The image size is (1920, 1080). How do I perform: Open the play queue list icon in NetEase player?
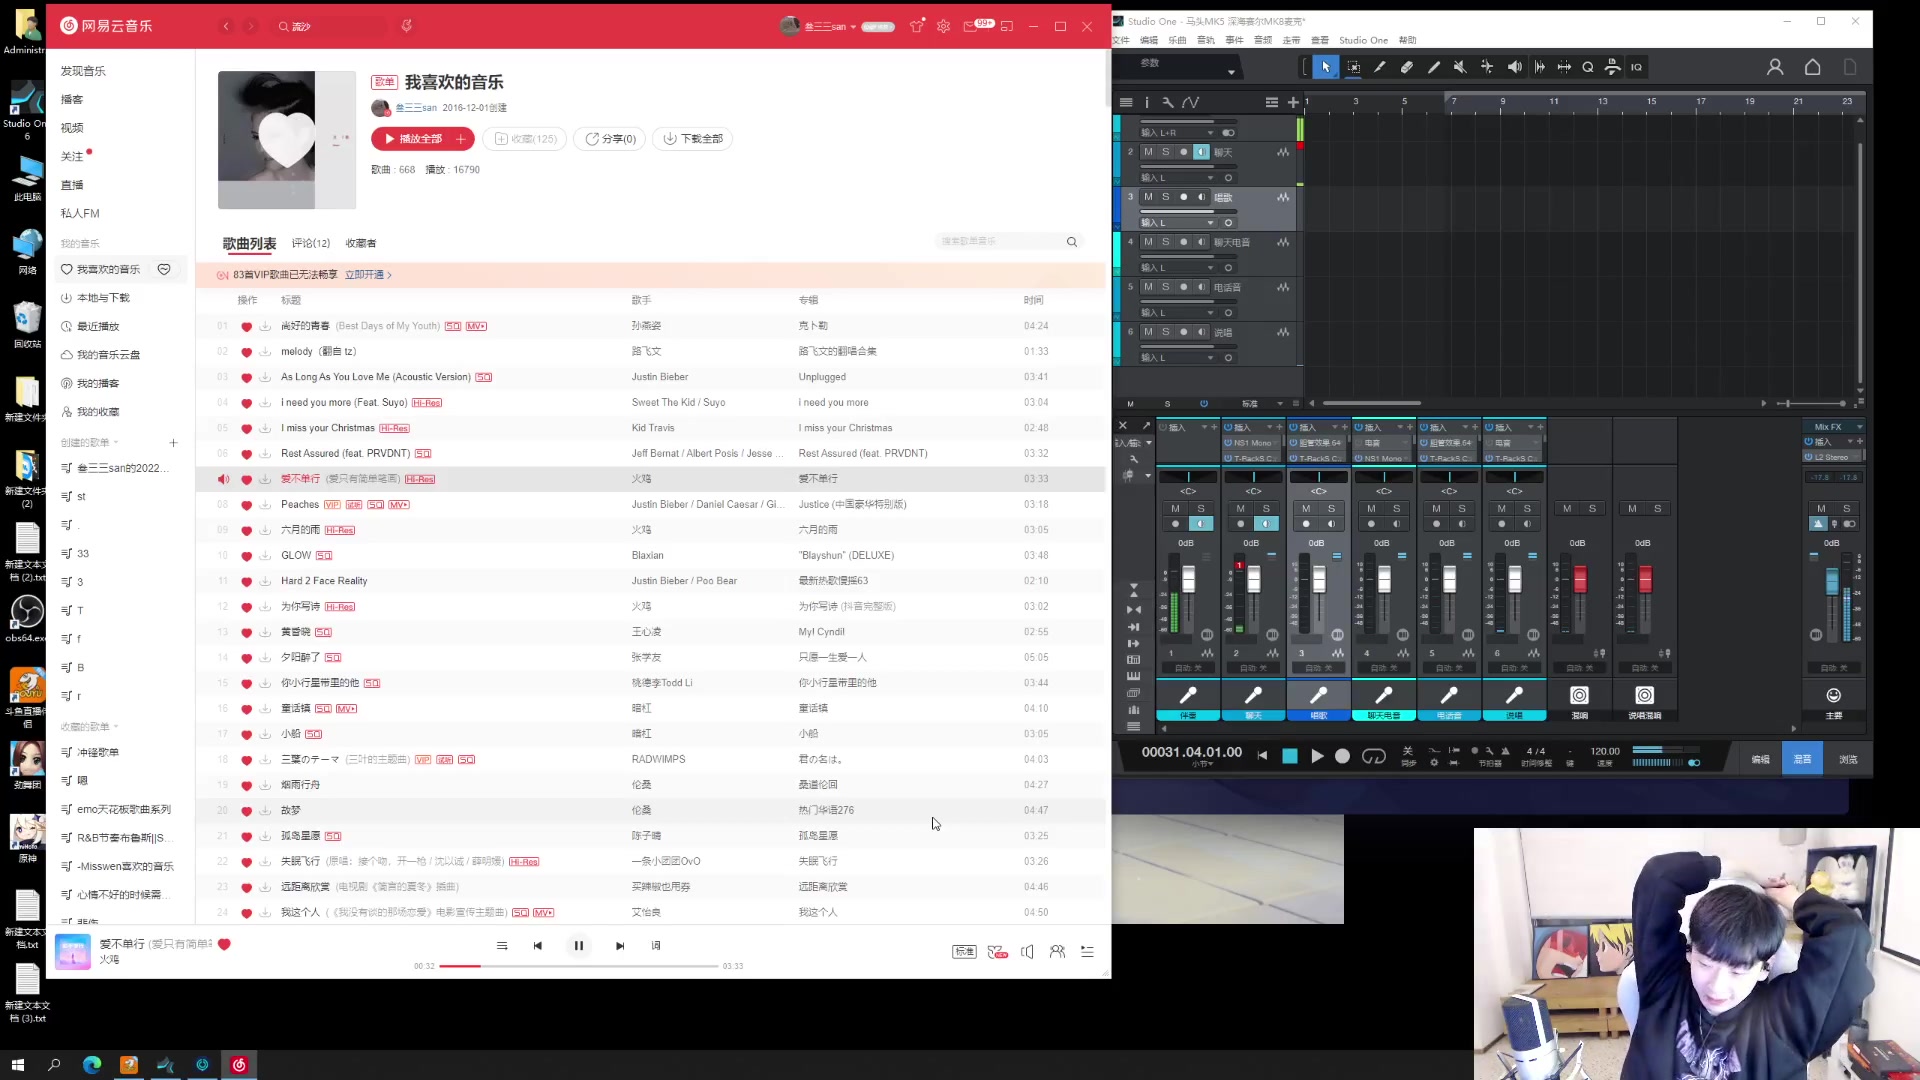1087,952
